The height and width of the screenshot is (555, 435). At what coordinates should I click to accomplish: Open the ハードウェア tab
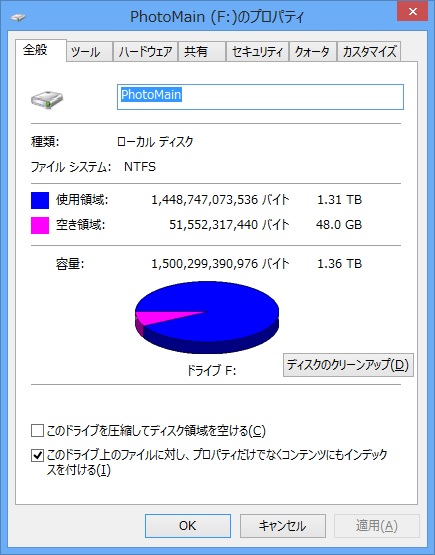[145, 52]
